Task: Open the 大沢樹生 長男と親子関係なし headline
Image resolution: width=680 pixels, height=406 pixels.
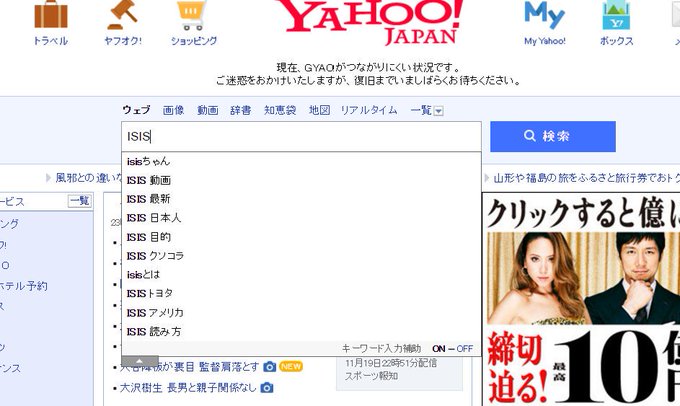Action: (x=188, y=388)
